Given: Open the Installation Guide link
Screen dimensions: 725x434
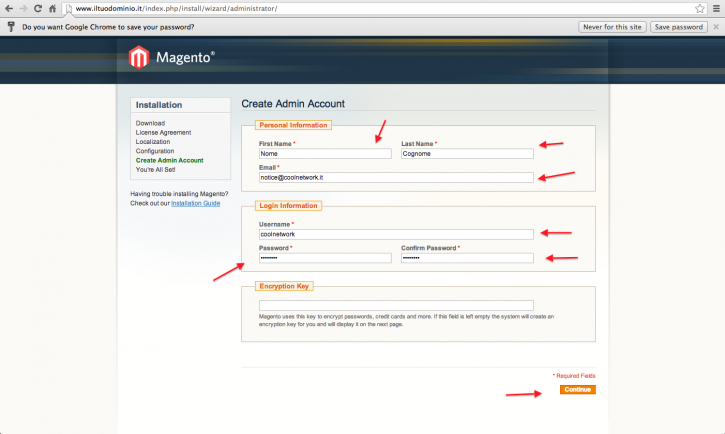Looking at the screenshot, I should [196, 203].
